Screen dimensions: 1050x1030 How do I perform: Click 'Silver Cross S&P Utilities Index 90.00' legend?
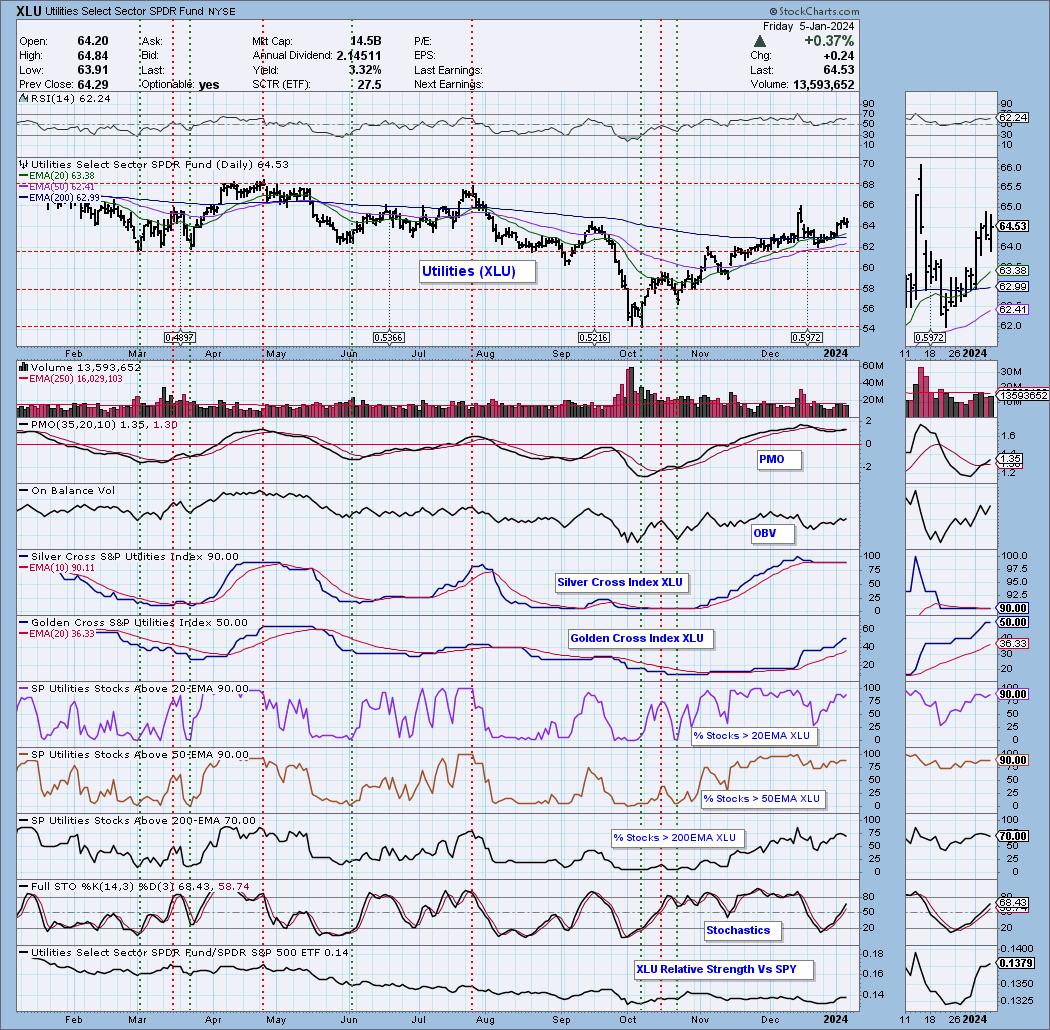click(129, 557)
